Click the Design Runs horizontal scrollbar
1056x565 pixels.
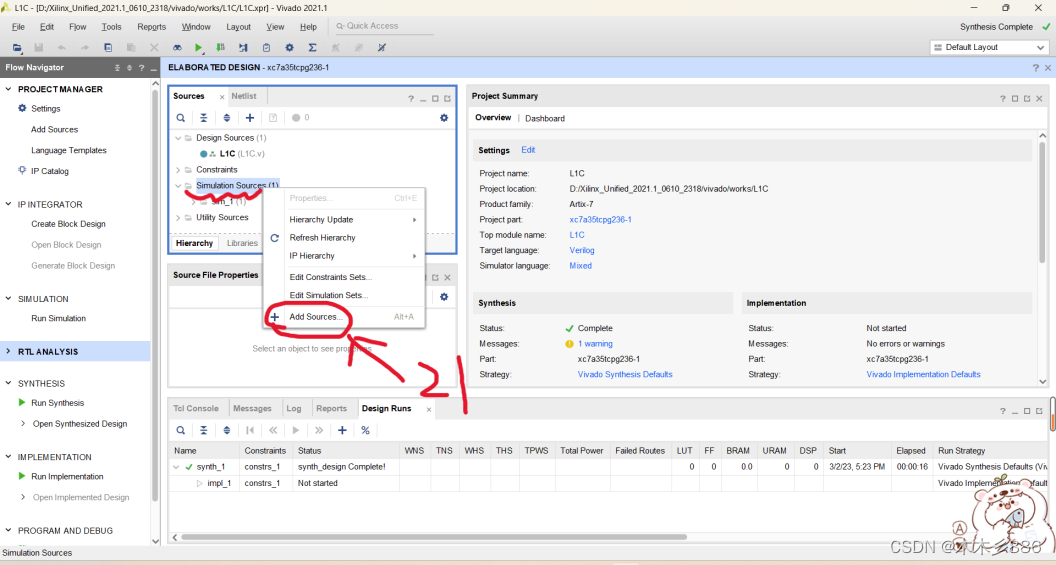(434, 537)
